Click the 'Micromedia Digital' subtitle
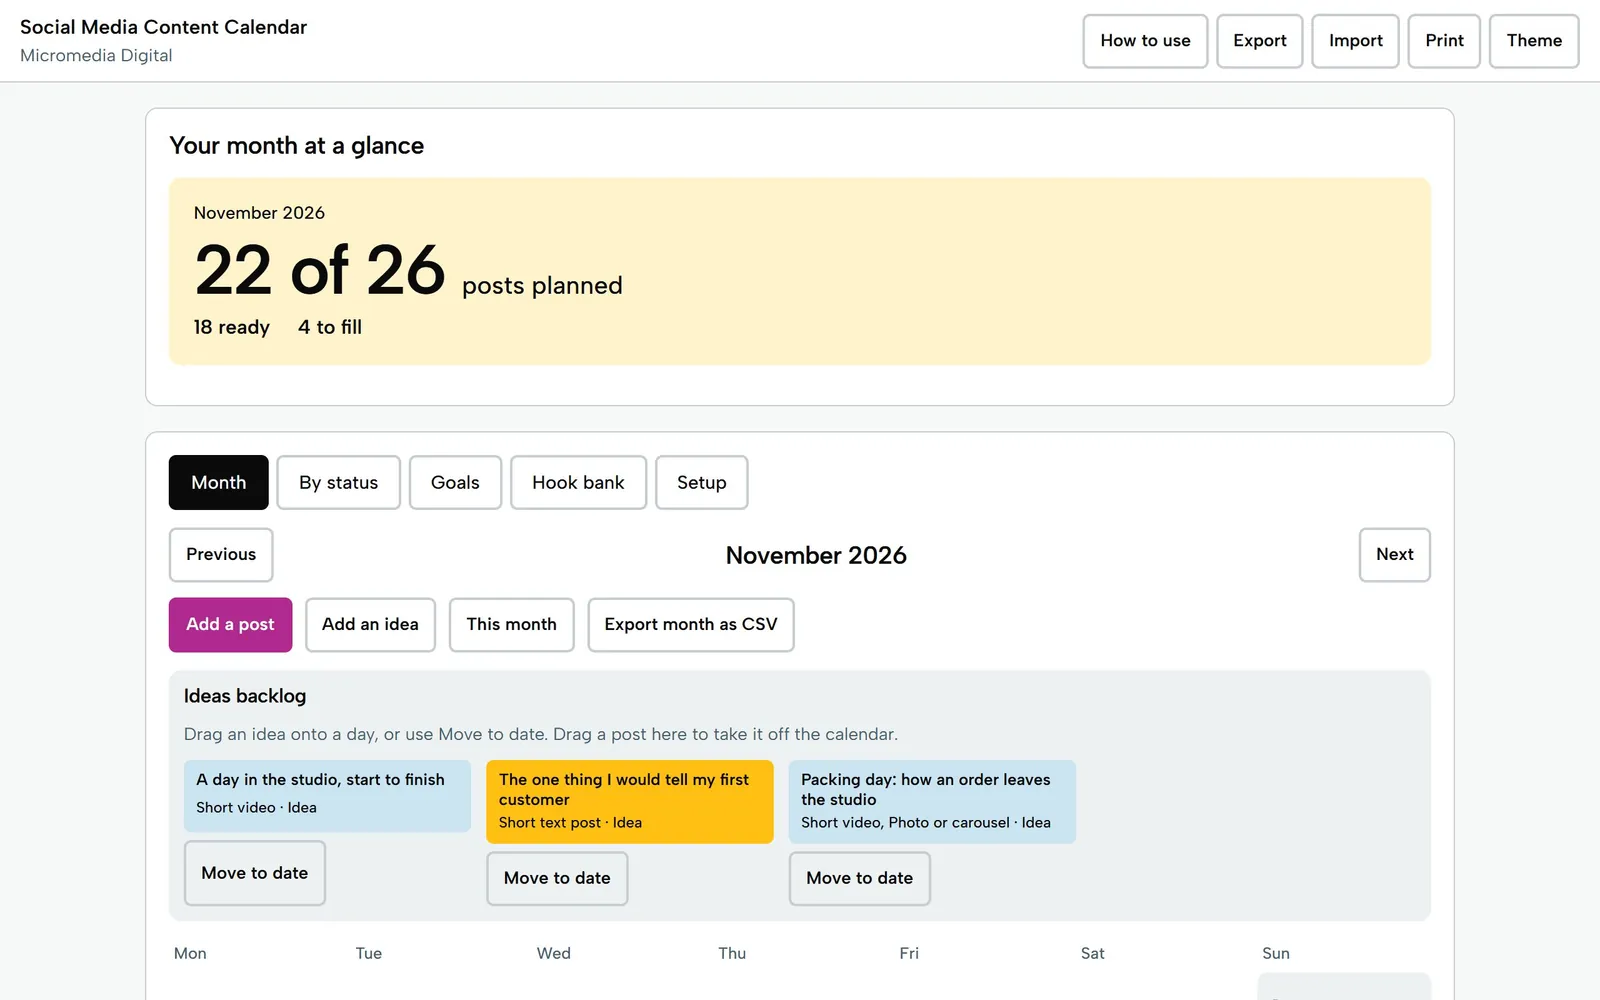 tap(96, 56)
